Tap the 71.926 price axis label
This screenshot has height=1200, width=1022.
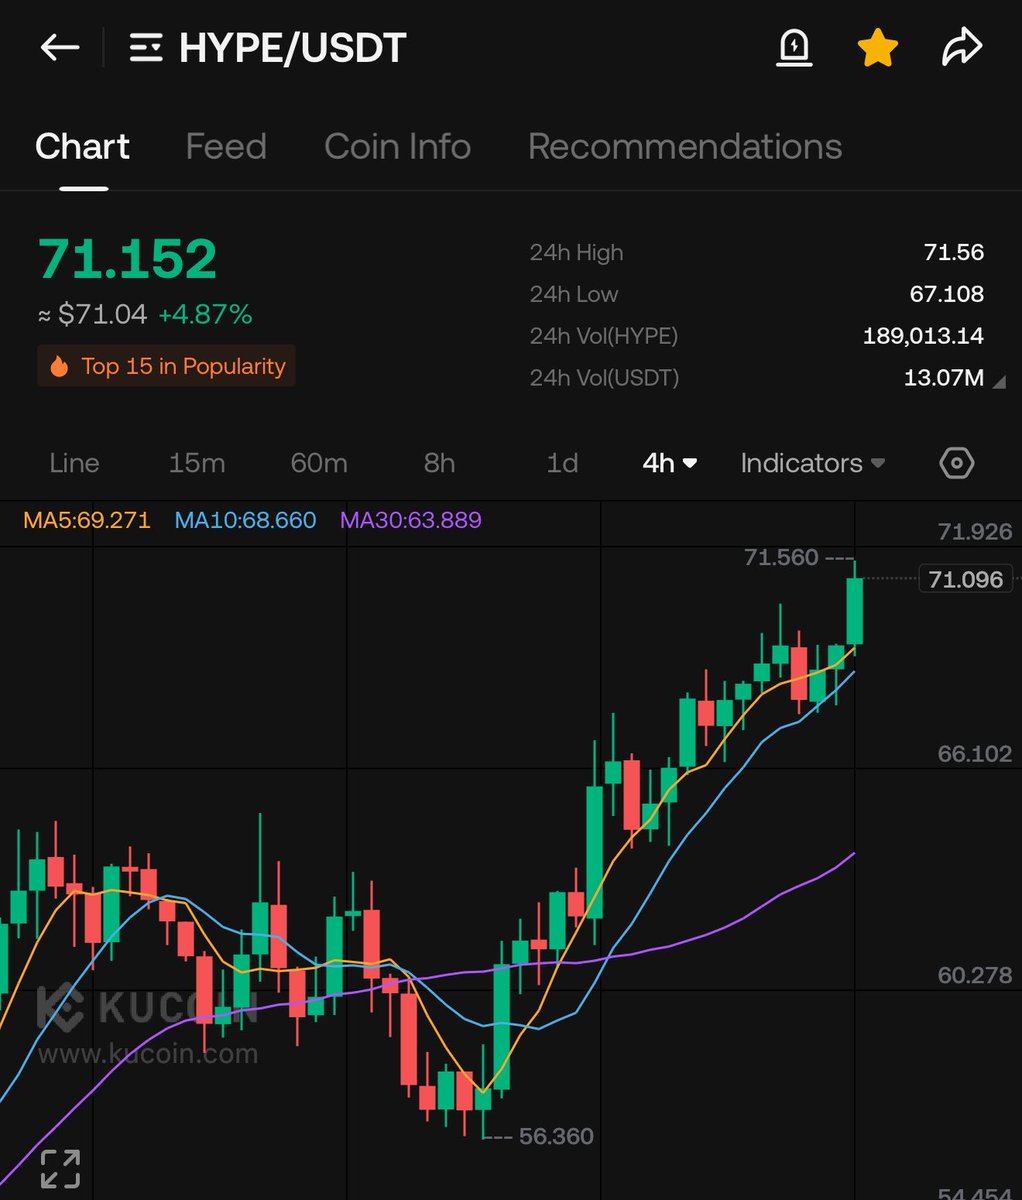pyautogui.click(x=975, y=532)
